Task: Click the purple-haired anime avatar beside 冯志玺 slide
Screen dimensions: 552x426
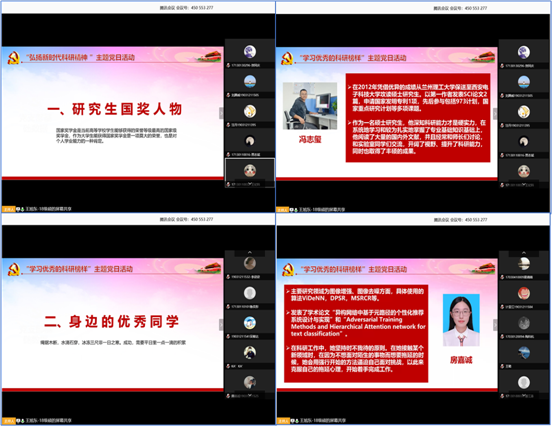Action: coord(523,52)
